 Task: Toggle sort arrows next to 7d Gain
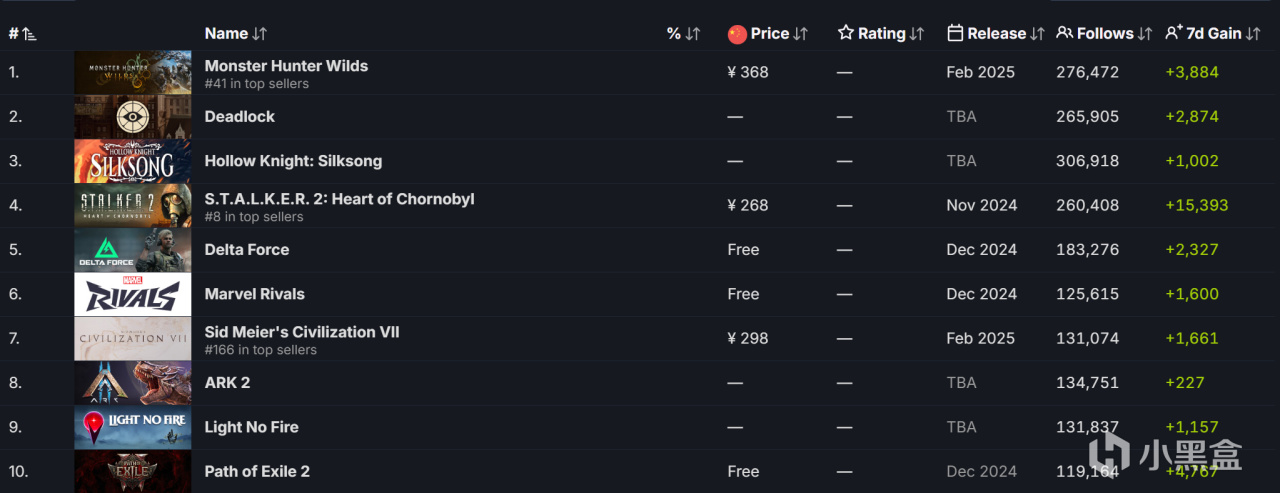click(x=1254, y=34)
